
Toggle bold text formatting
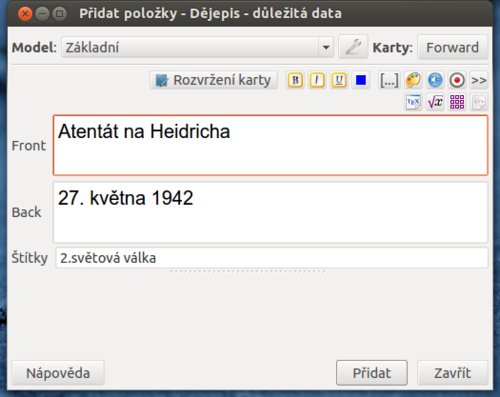click(295, 80)
